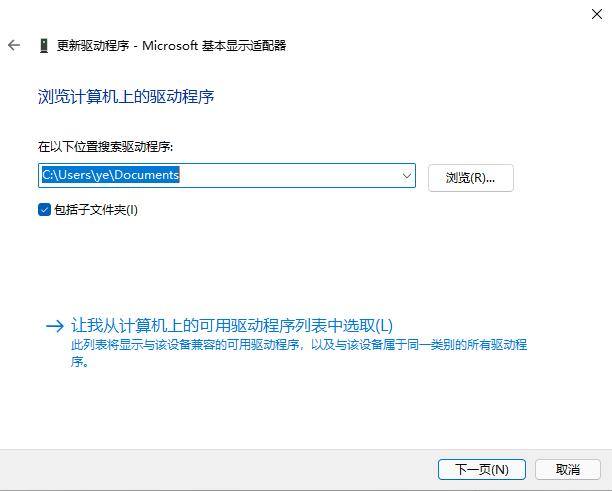The height and width of the screenshot is (491, 612).
Task: Expand the driver search path dropdown arrow
Action: [x=407, y=175]
